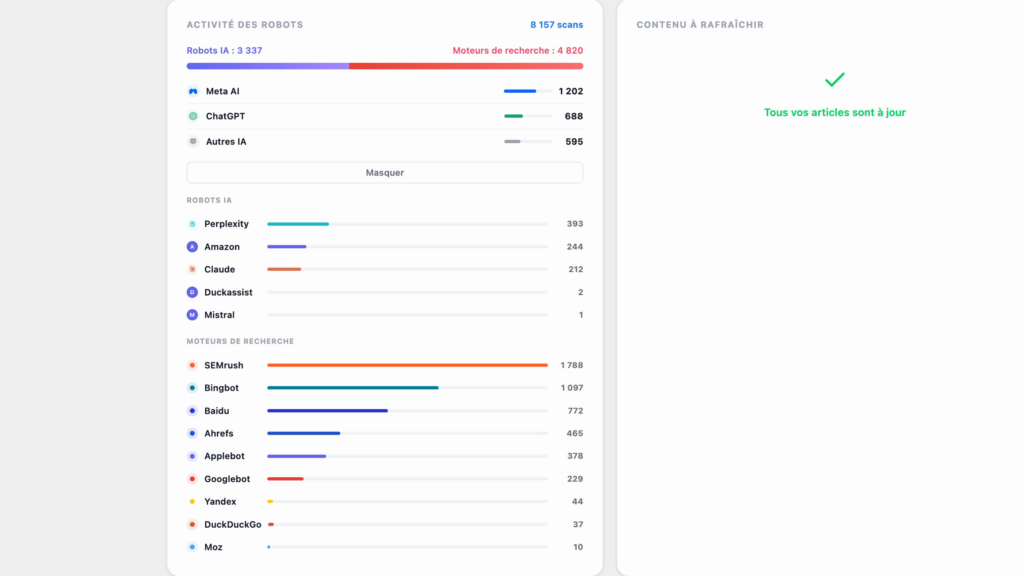
Task: Click the 'CONTENU À RAFRAÎCHIR' heading
Action: pyautogui.click(x=700, y=25)
